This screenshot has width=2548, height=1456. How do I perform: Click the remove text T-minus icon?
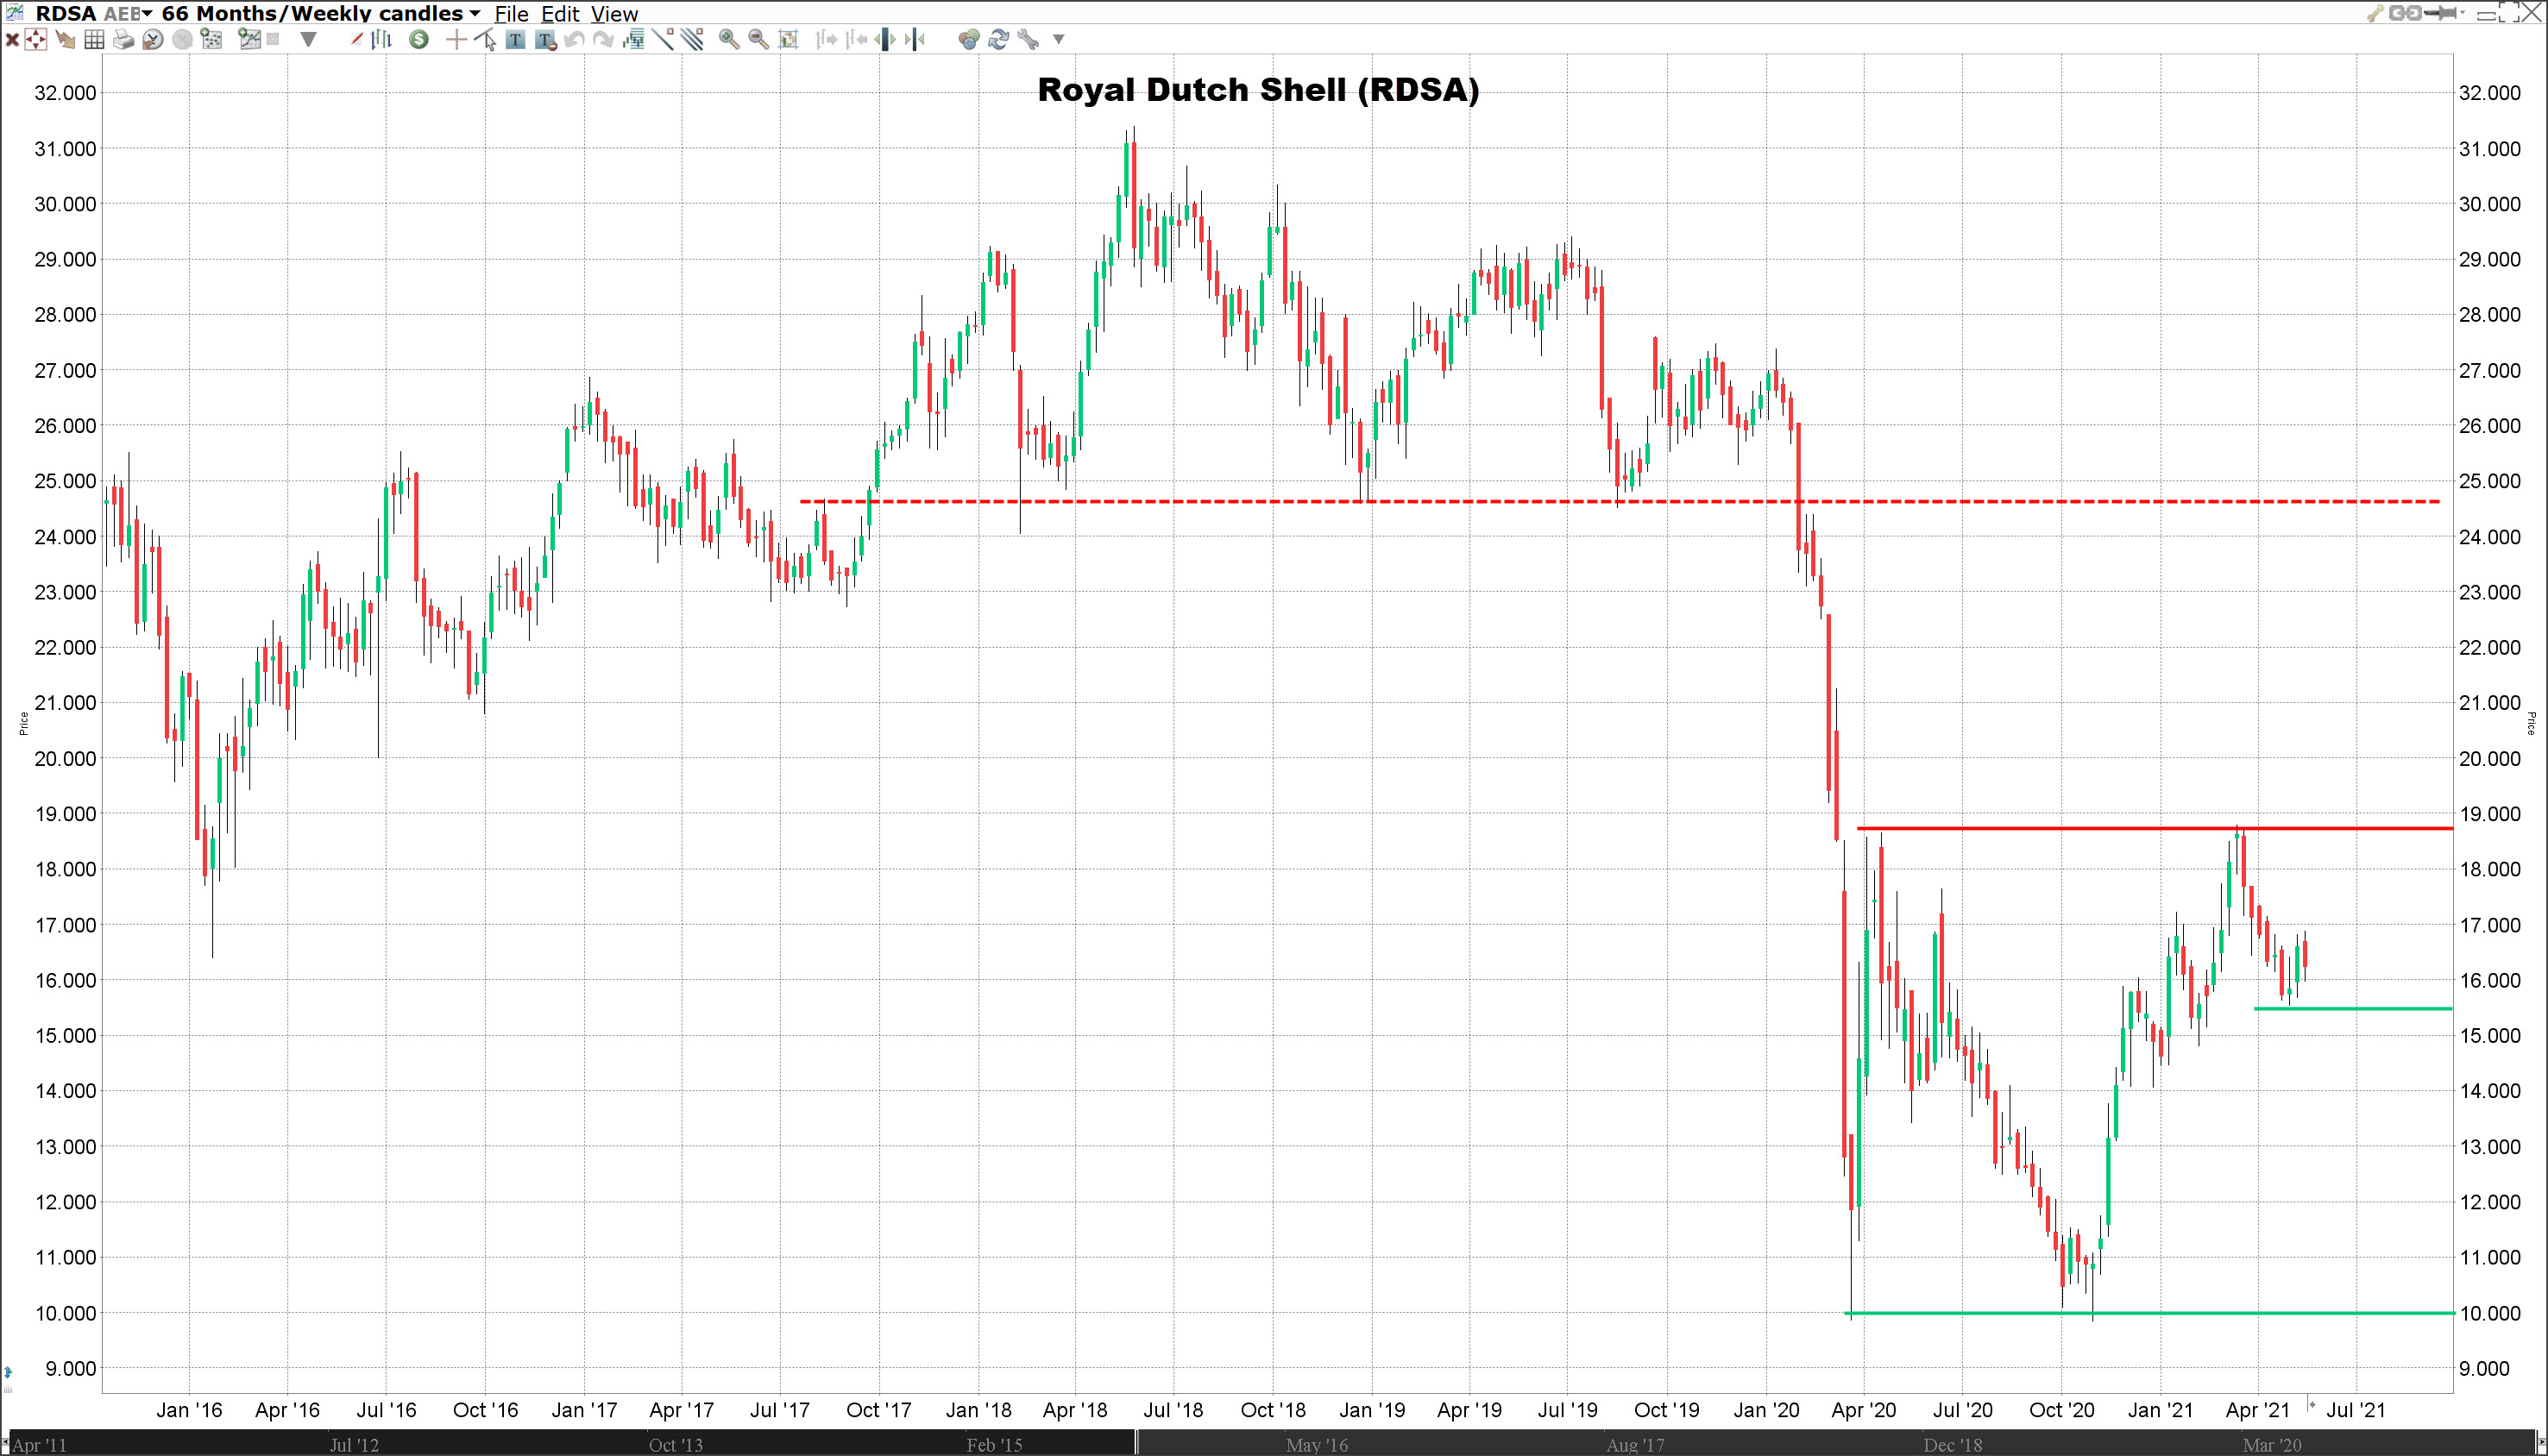click(546, 40)
